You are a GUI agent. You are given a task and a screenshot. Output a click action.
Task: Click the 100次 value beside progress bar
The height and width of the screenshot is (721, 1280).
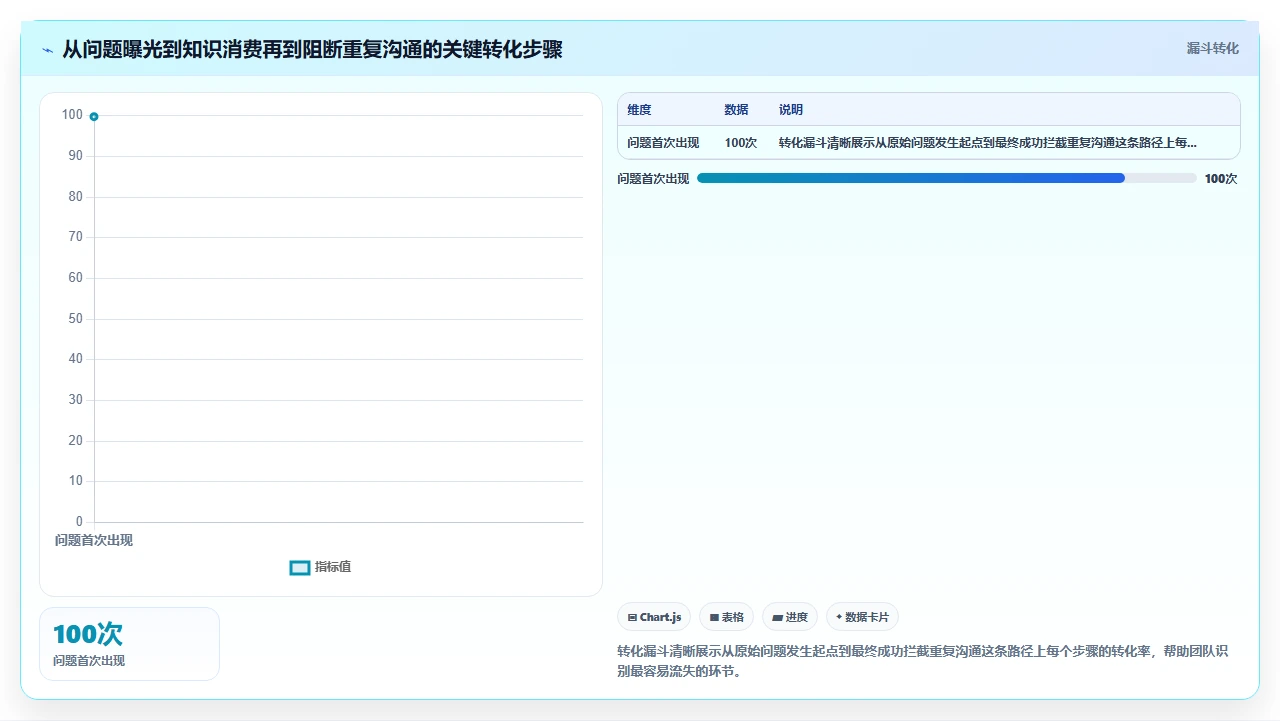(1221, 179)
